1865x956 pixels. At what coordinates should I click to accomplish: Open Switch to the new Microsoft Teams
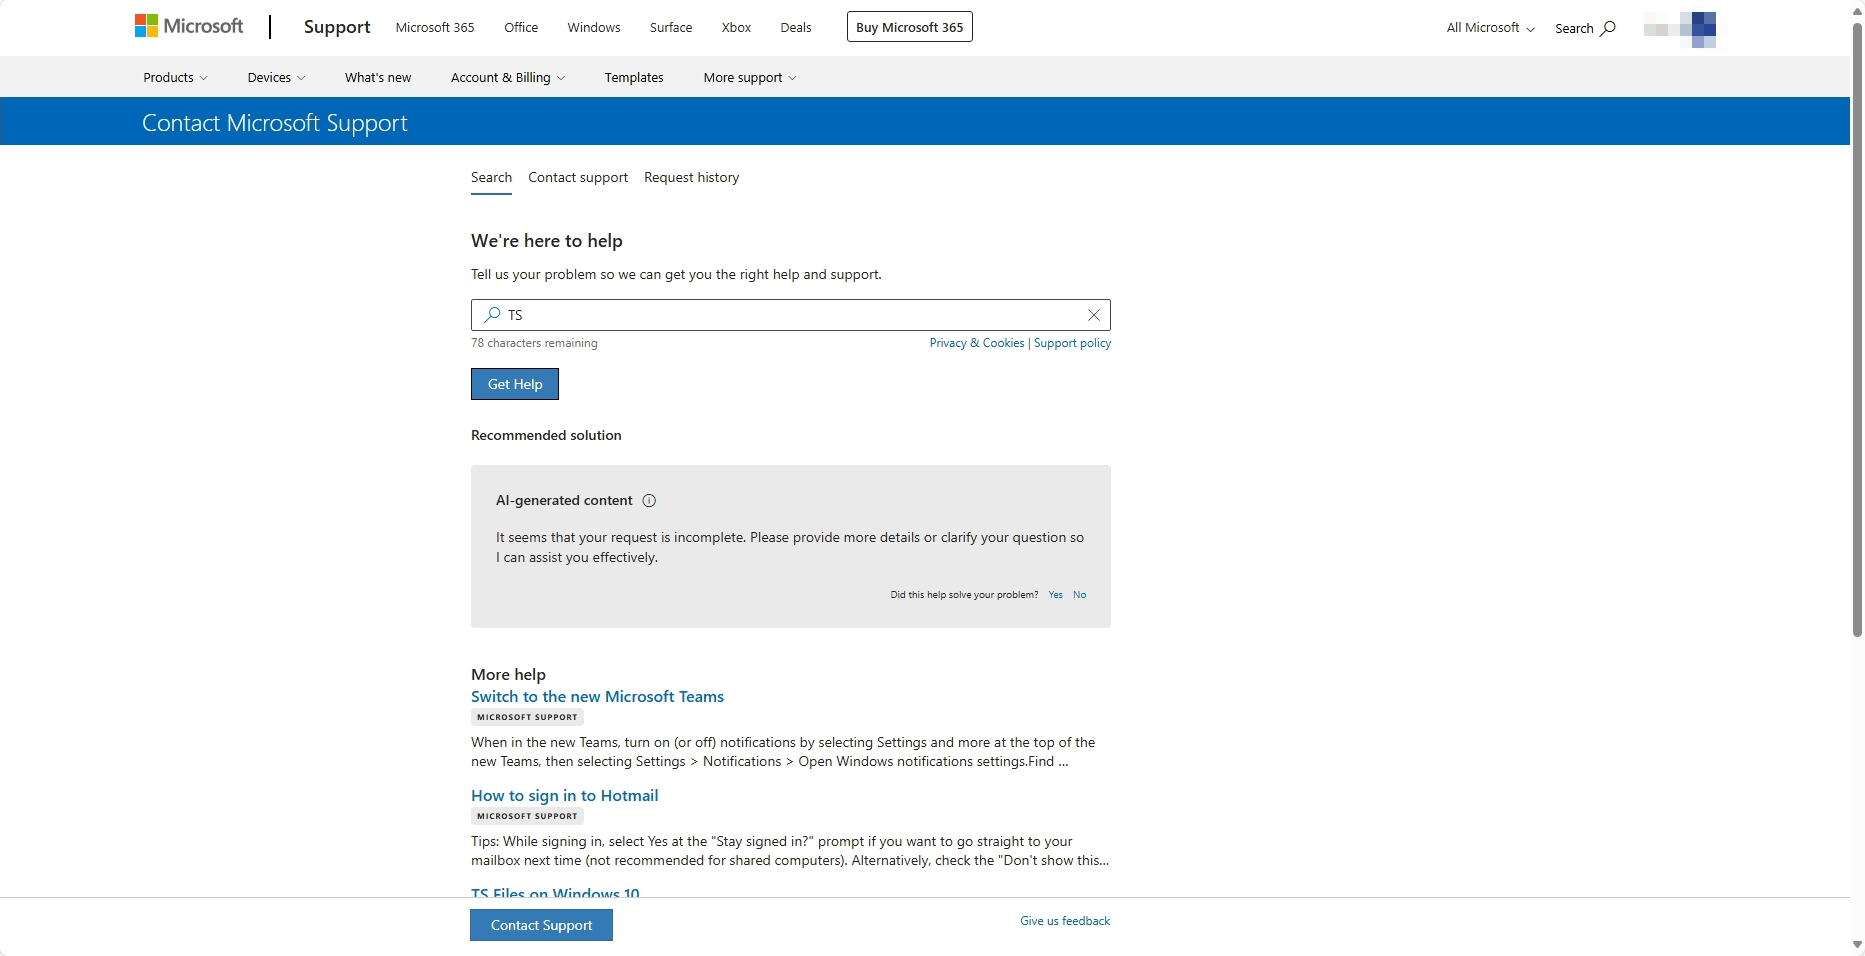[597, 697]
